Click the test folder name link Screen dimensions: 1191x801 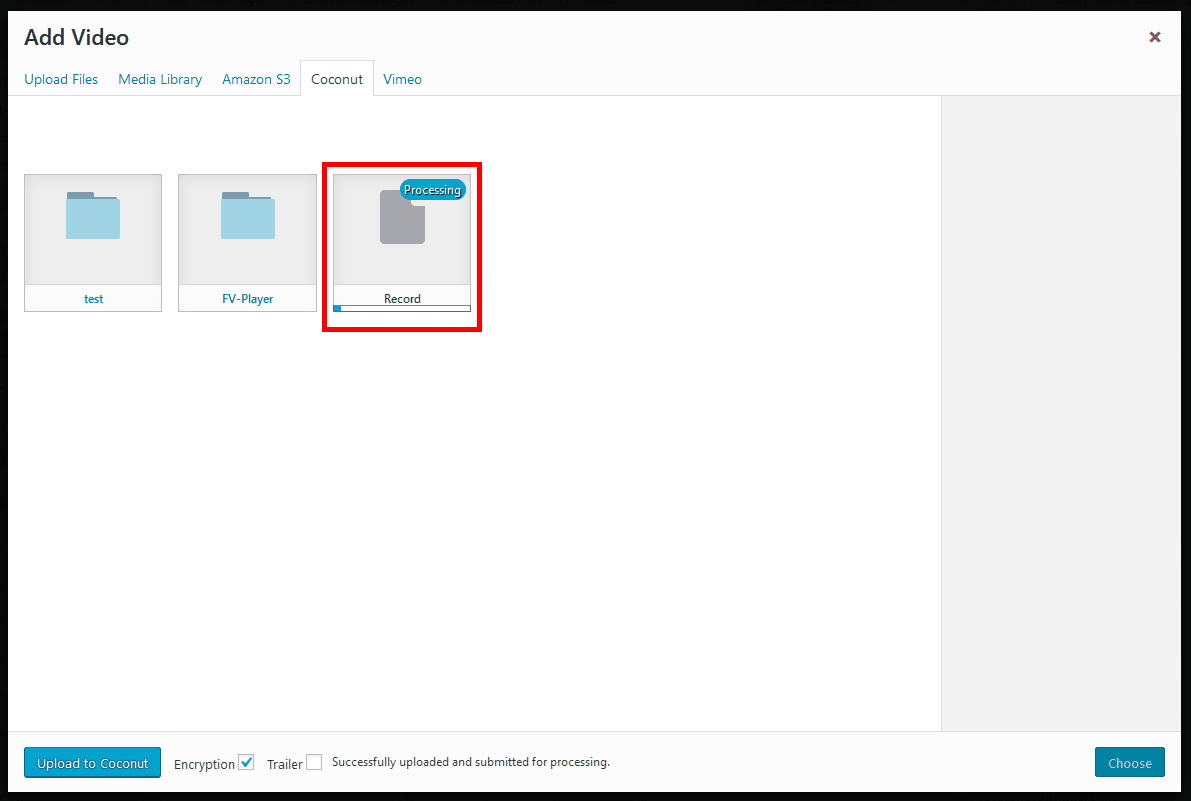(x=93, y=299)
